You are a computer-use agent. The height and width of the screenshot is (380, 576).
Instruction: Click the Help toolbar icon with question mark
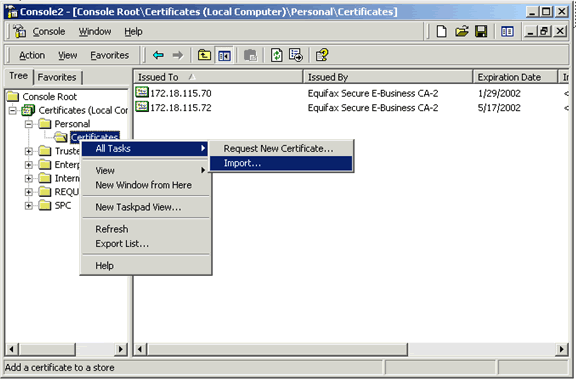click(322, 55)
